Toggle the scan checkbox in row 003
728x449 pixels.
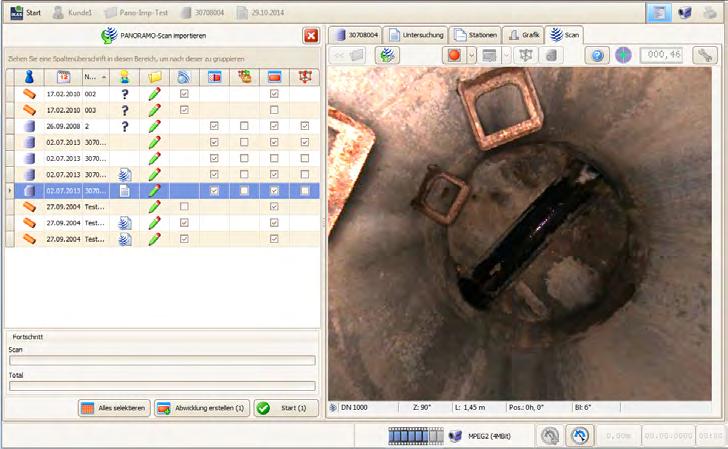(184, 110)
